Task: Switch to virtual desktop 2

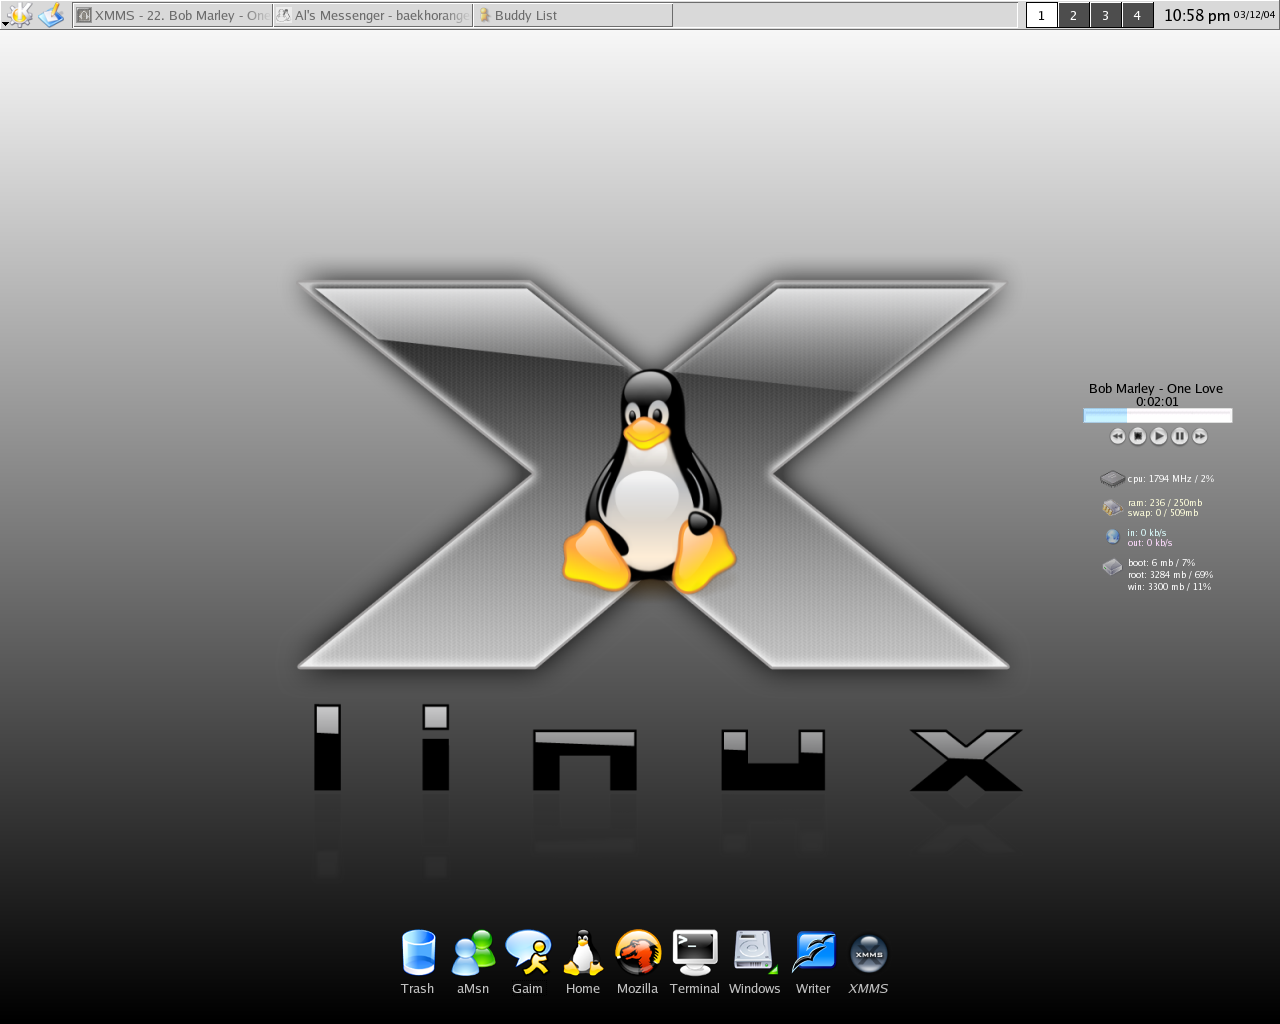Action: [1074, 15]
